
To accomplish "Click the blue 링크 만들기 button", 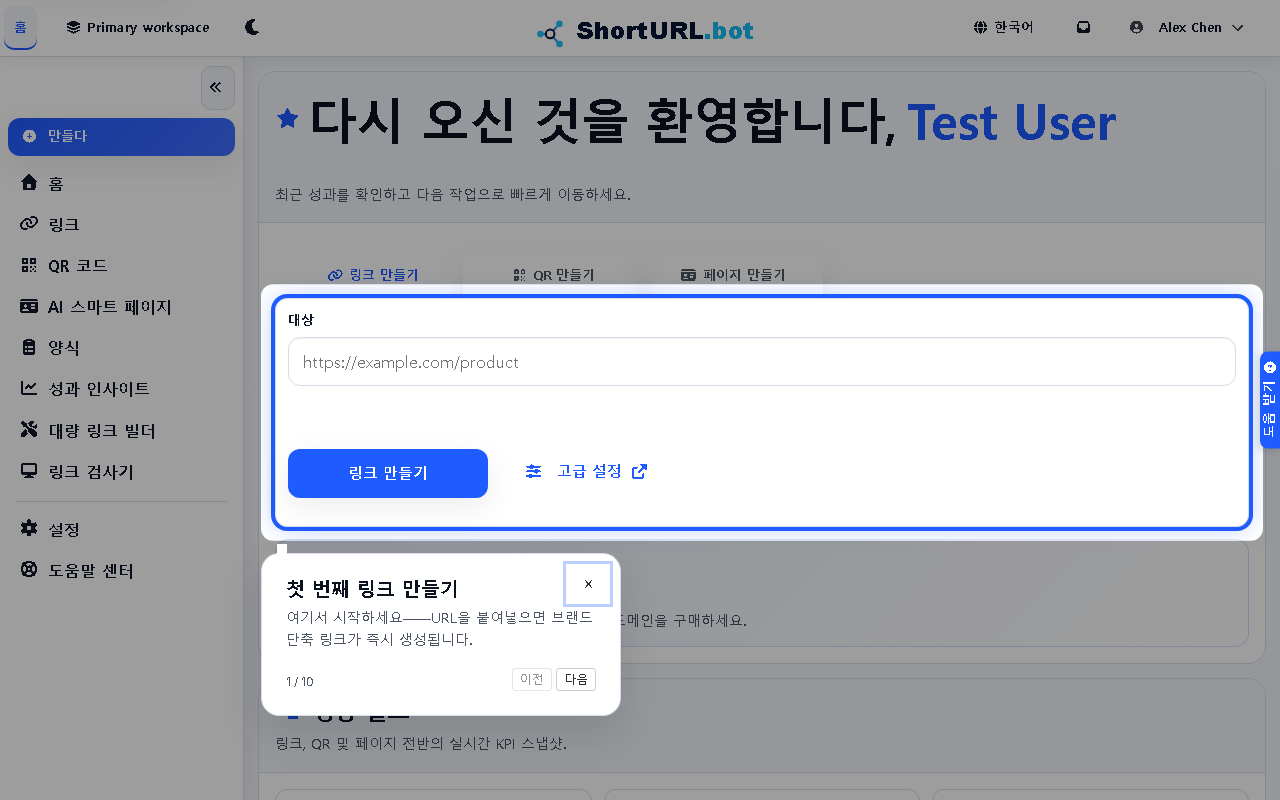I will click(x=388, y=473).
